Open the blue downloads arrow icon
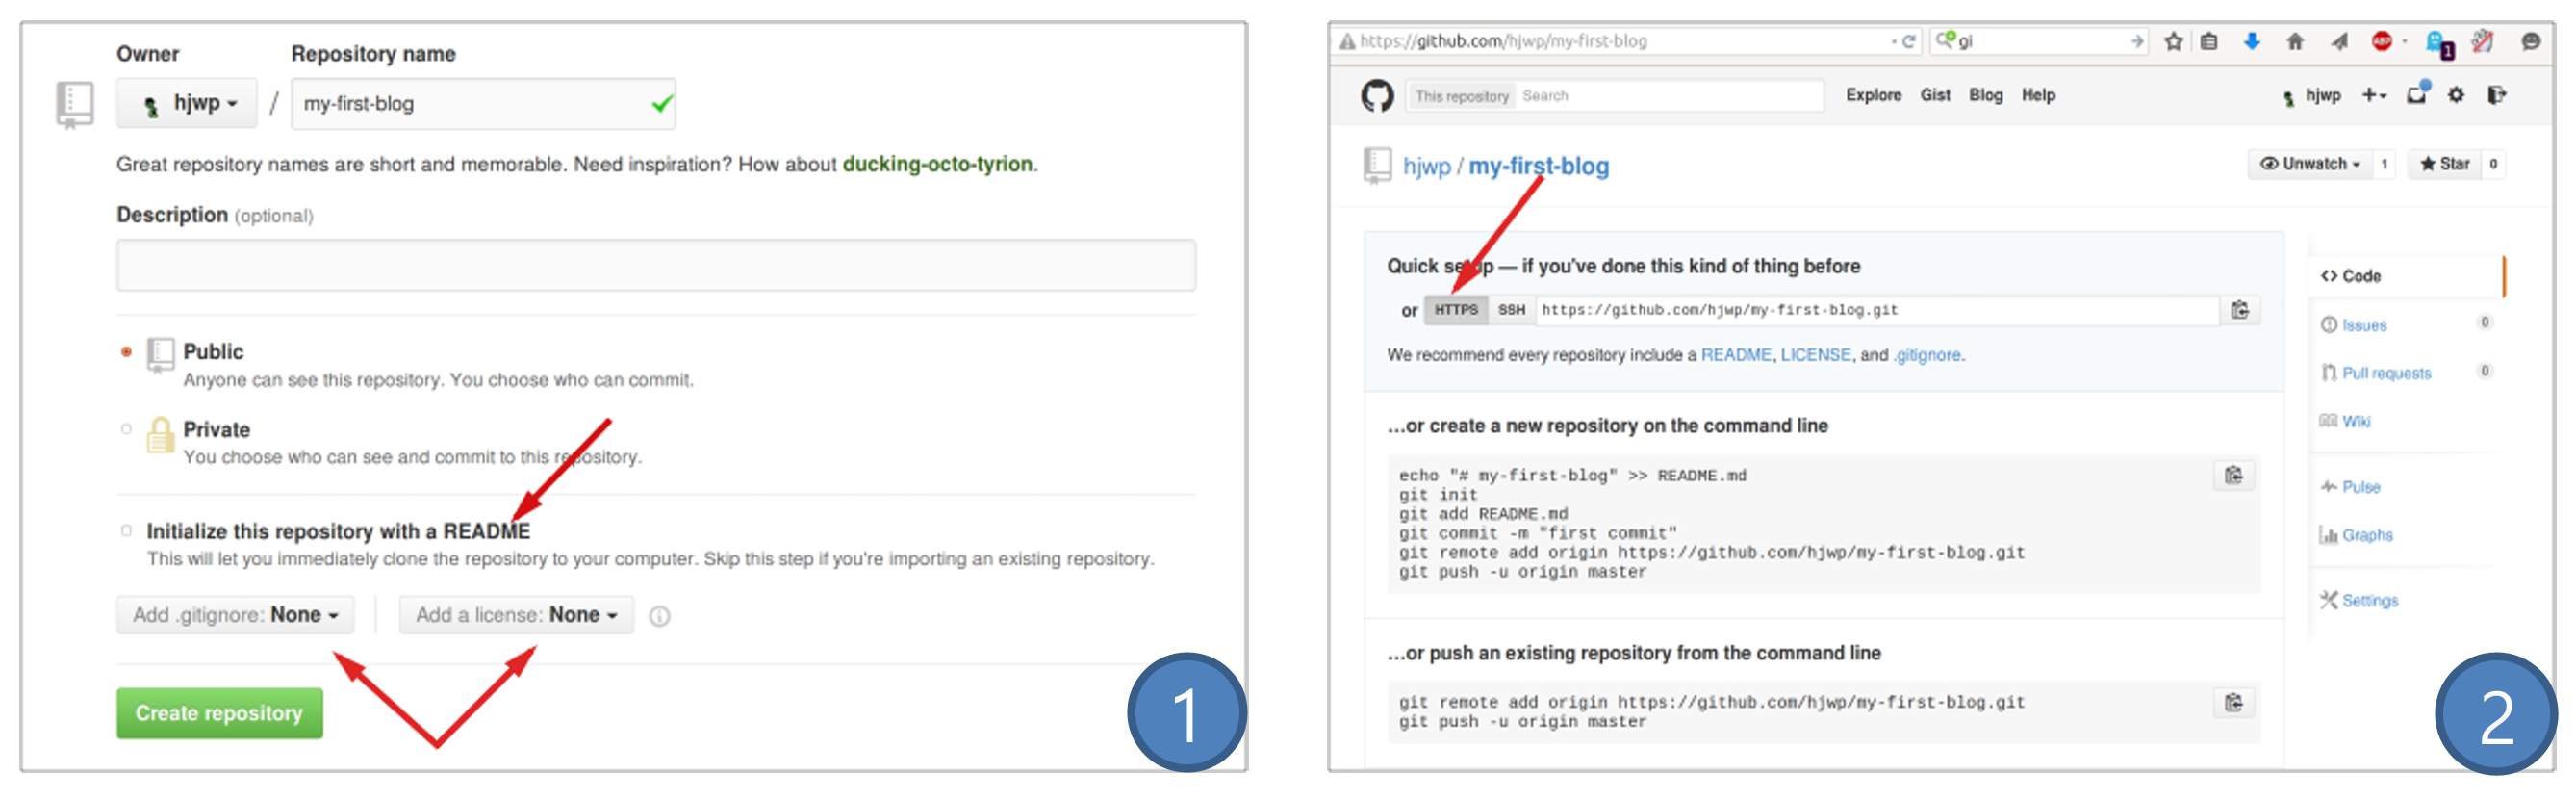This screenshot has width=2576, height=800. coord(2252,41)
